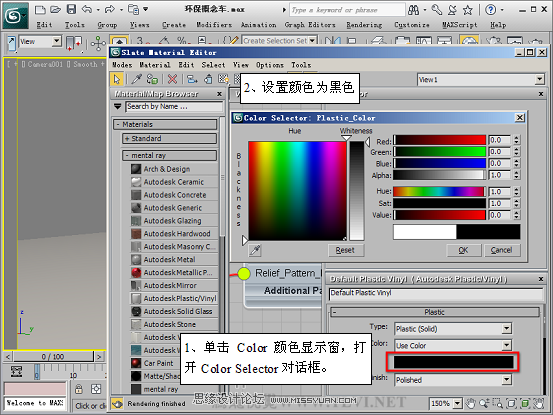
Task: Click Cancel in Color Selector
Action: (x=501, y=250)
